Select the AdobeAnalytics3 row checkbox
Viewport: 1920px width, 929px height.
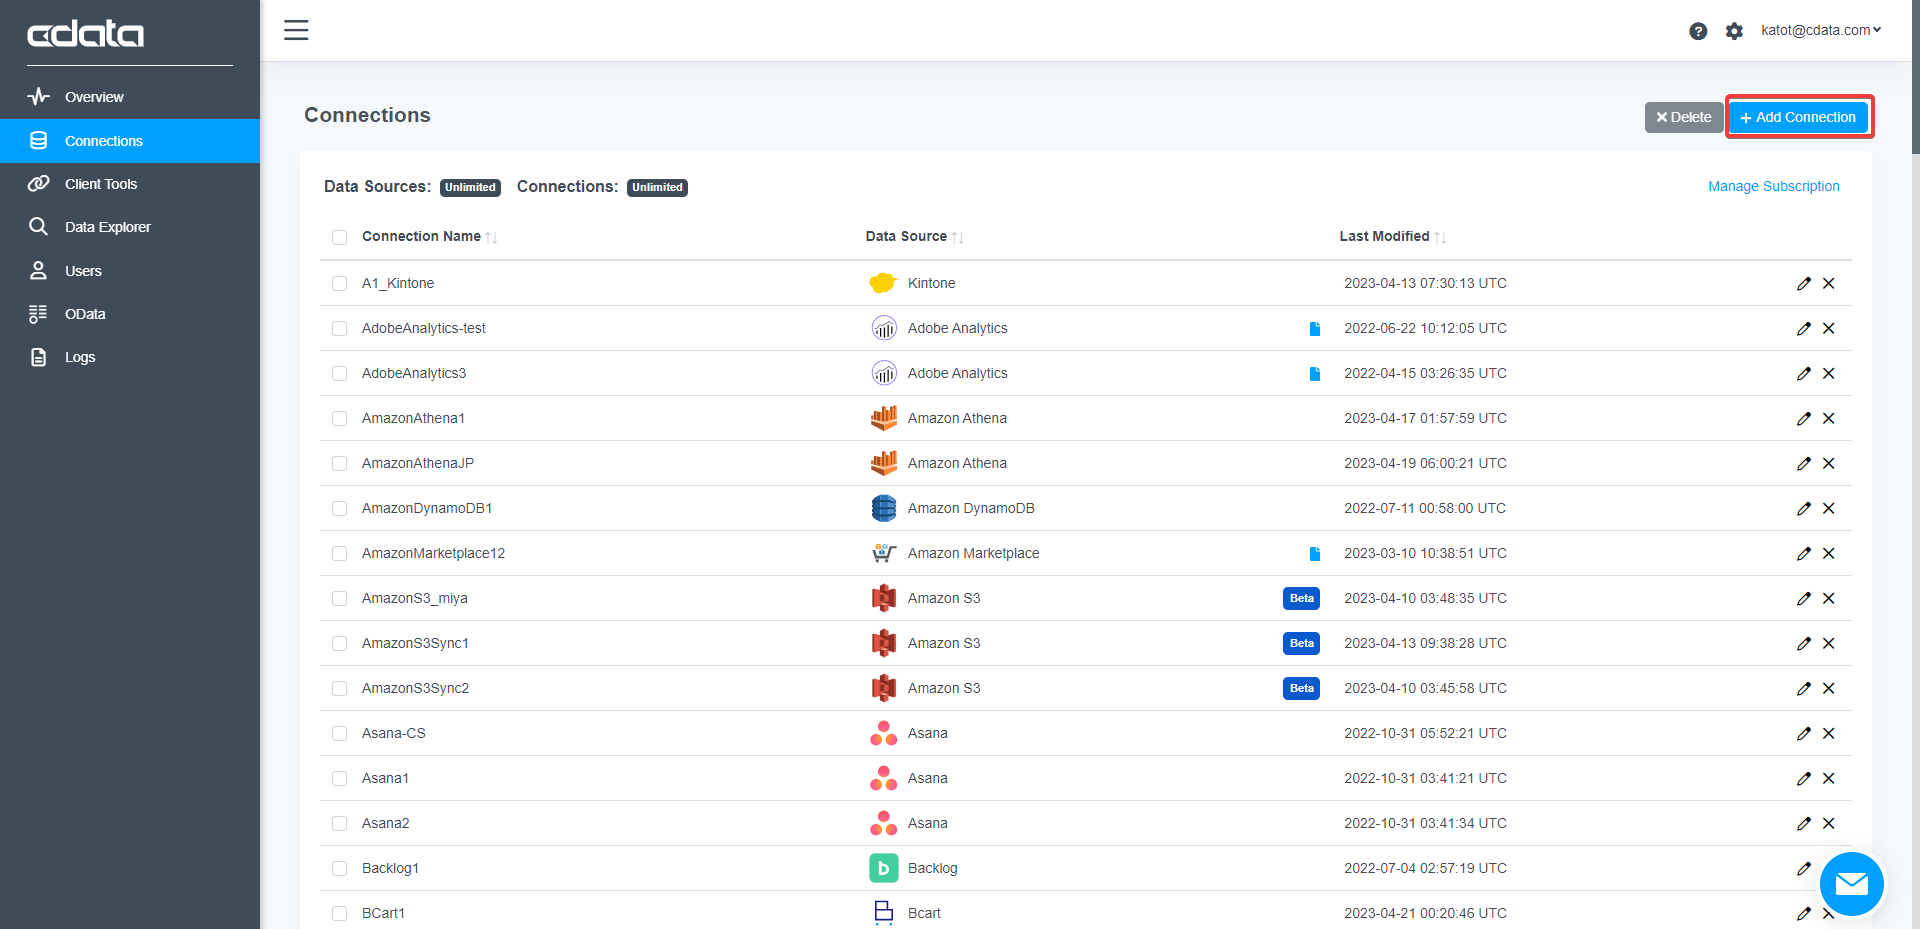[x=340, y=374]
